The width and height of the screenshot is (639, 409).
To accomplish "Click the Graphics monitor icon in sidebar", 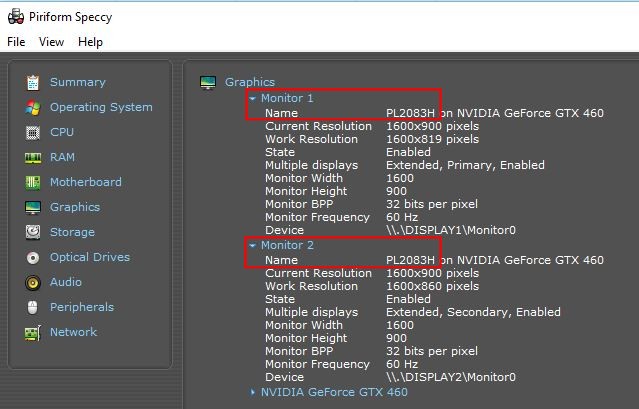I will pyautogui.click(x=33, y=207).
